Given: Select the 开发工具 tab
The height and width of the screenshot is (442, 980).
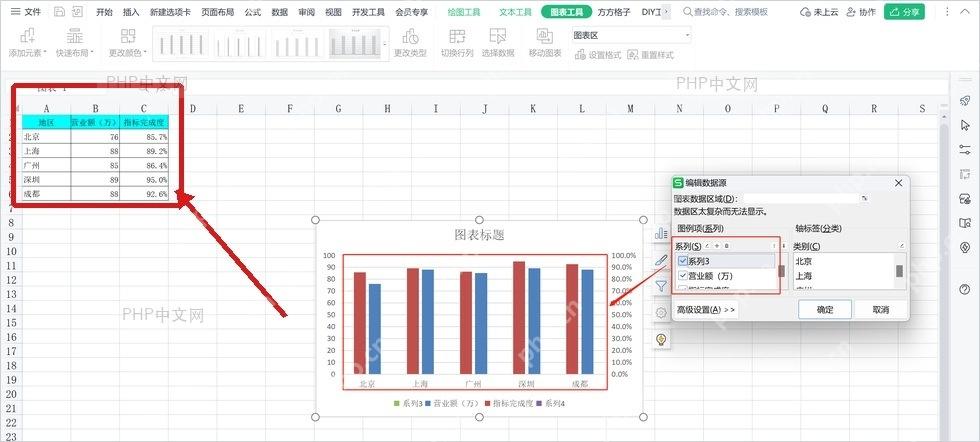Looking at the screenshot, I should 369,12.
